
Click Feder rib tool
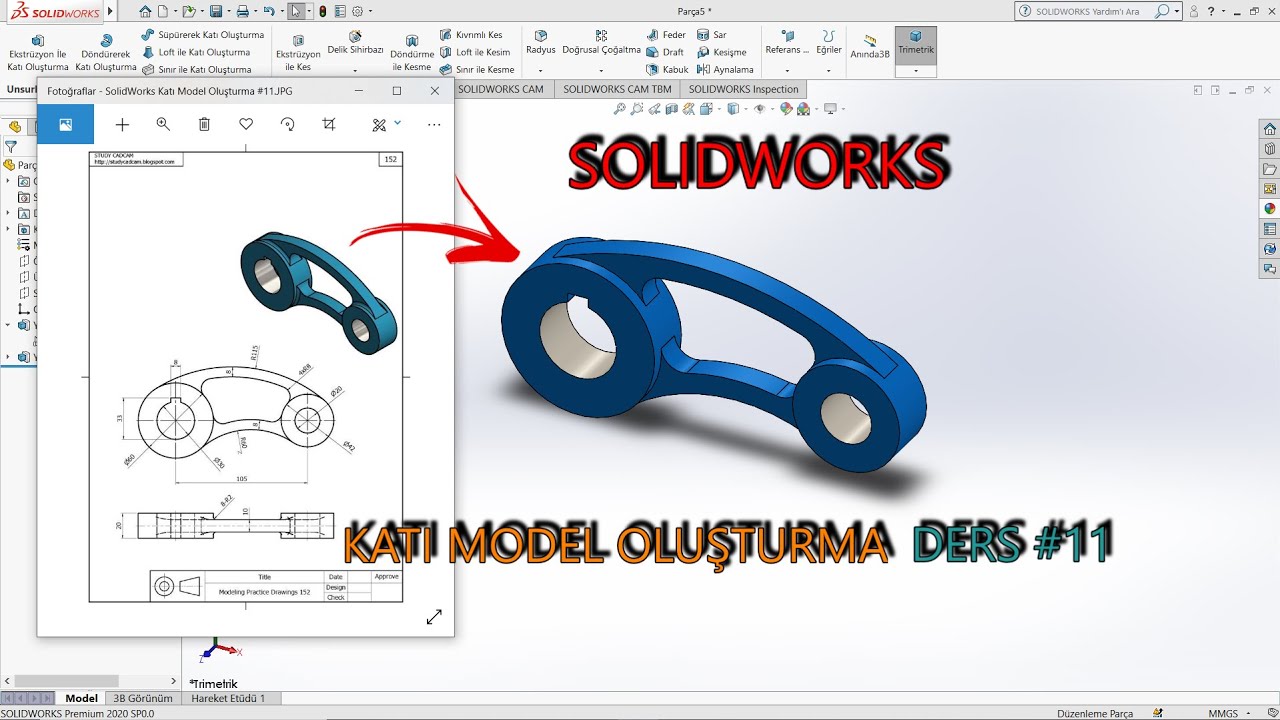667,34
